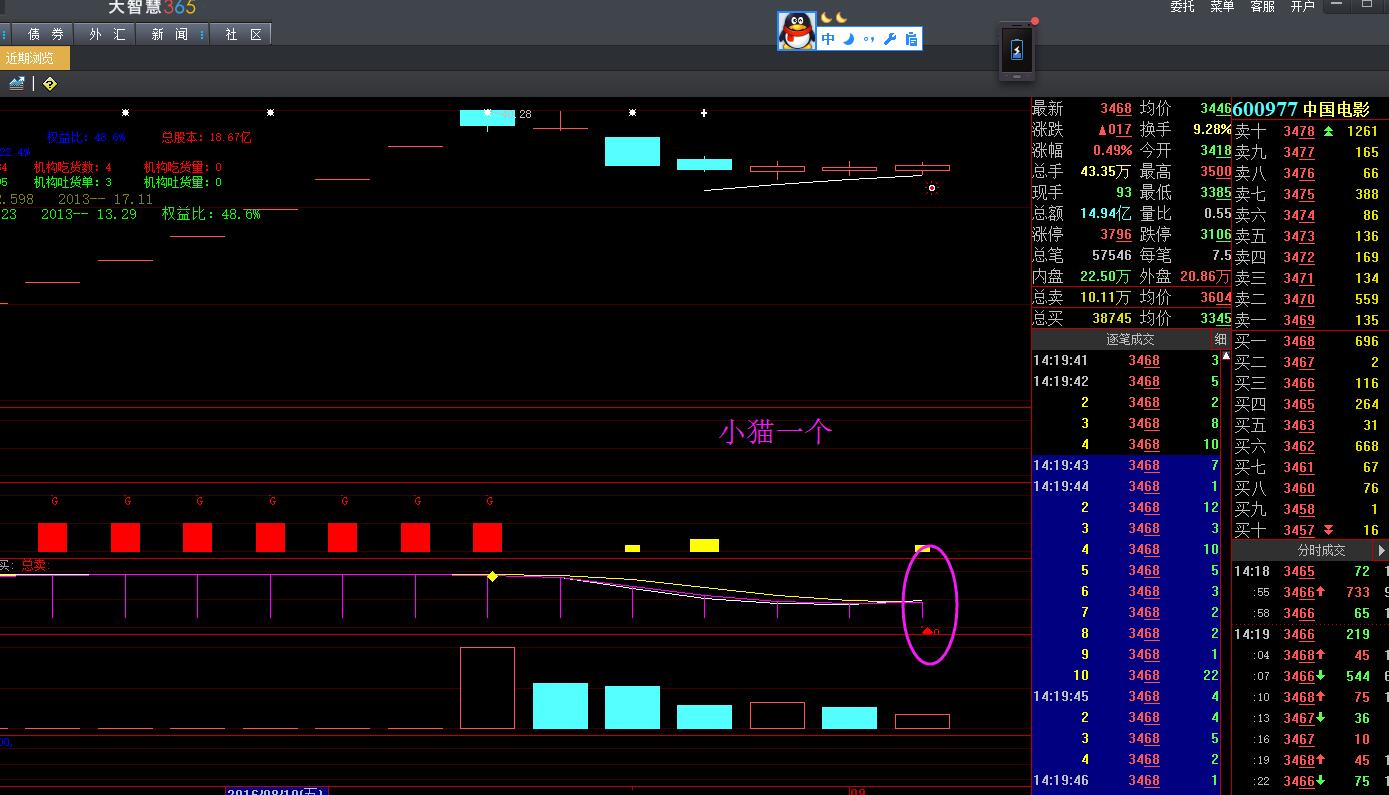Expand the dots handle beside 新闻 tab
Image resolution: width=1389 pixels, height=795 pixels.
[204, 34]
